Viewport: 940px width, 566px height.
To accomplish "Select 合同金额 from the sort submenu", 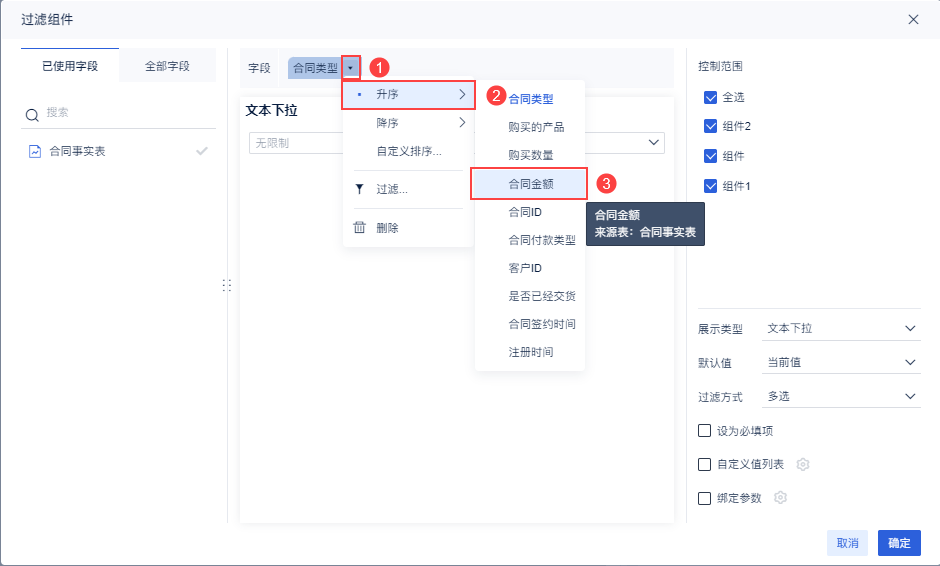I will tap(531, 184).
